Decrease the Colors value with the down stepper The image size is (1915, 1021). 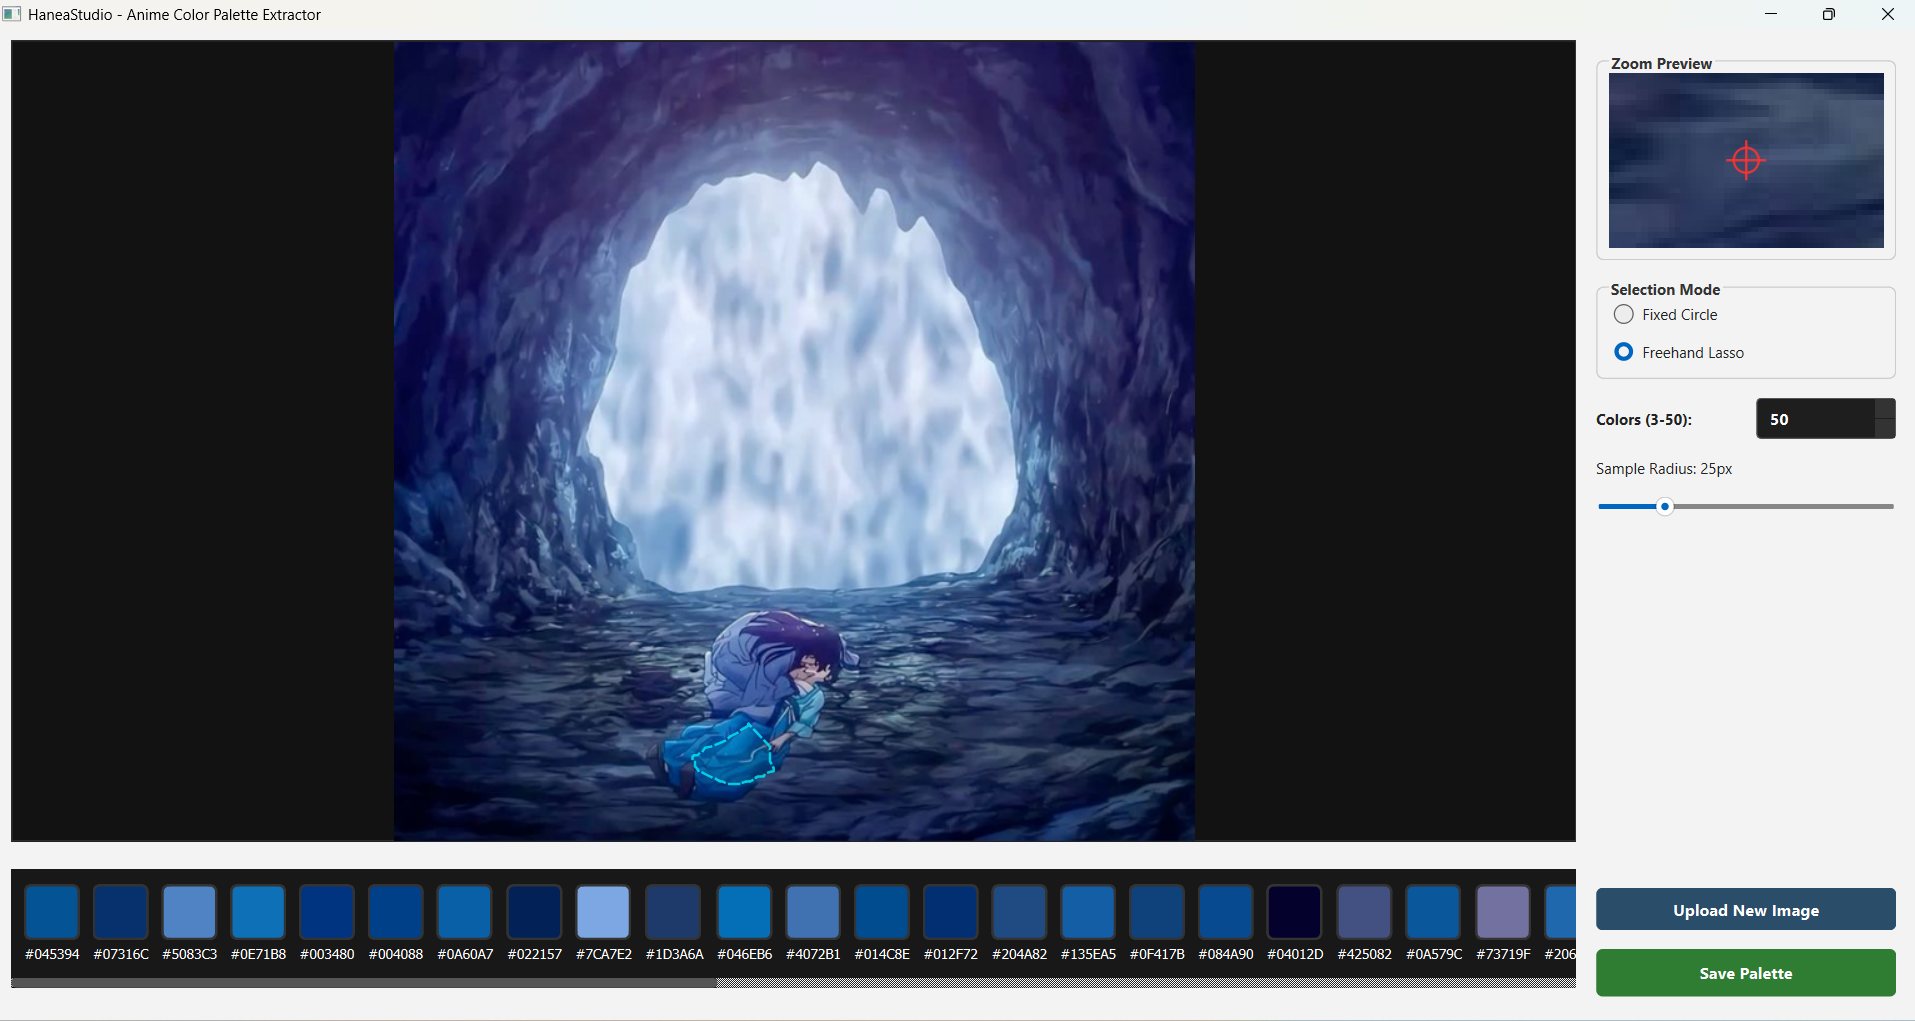point(1885,429)
